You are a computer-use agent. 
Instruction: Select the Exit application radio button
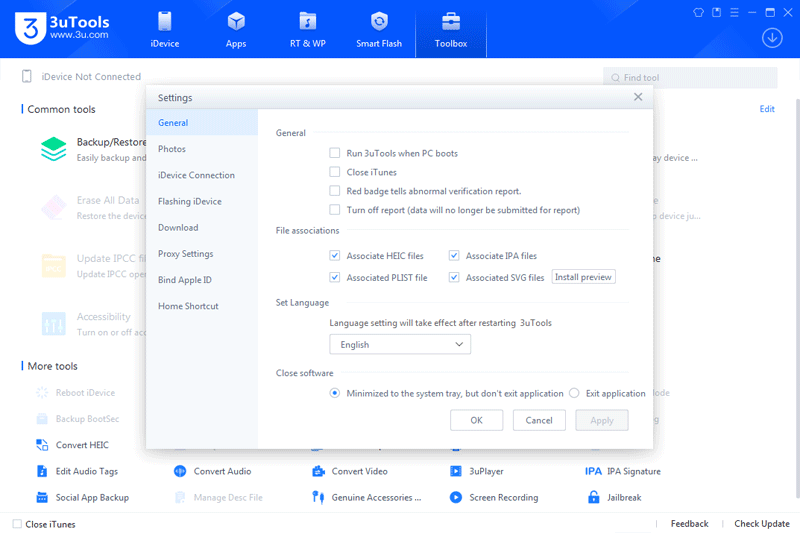(574, 393)
